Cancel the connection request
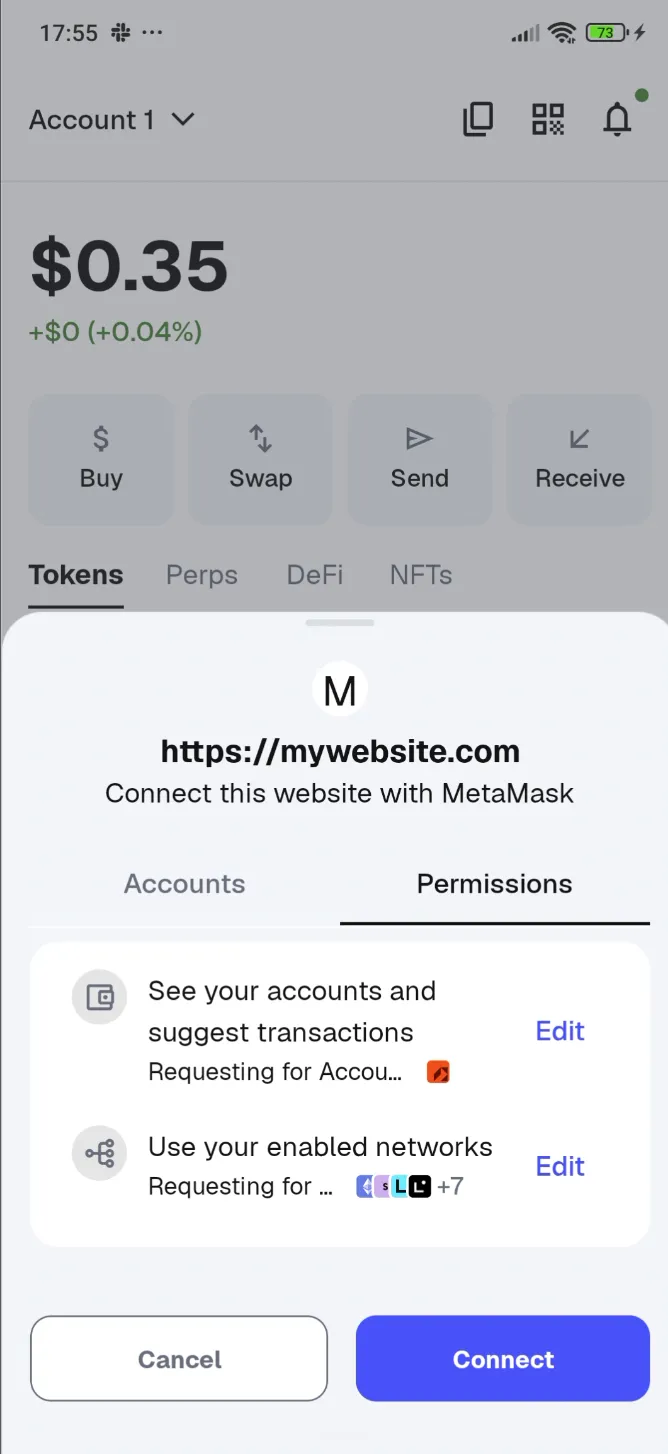The height and width of the screenshot is (1454, 668). coord(179,1358)
